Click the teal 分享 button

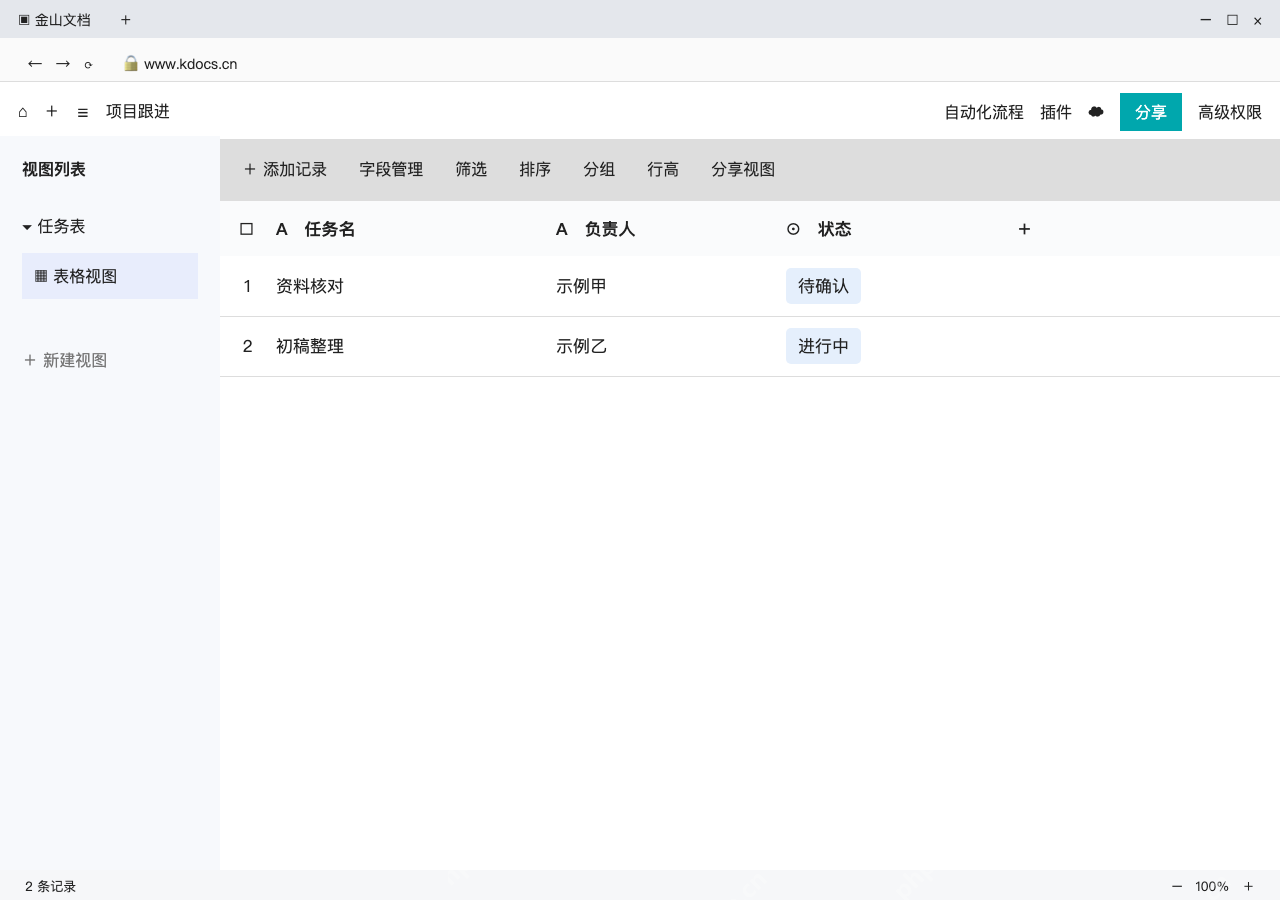[1151, 112]
